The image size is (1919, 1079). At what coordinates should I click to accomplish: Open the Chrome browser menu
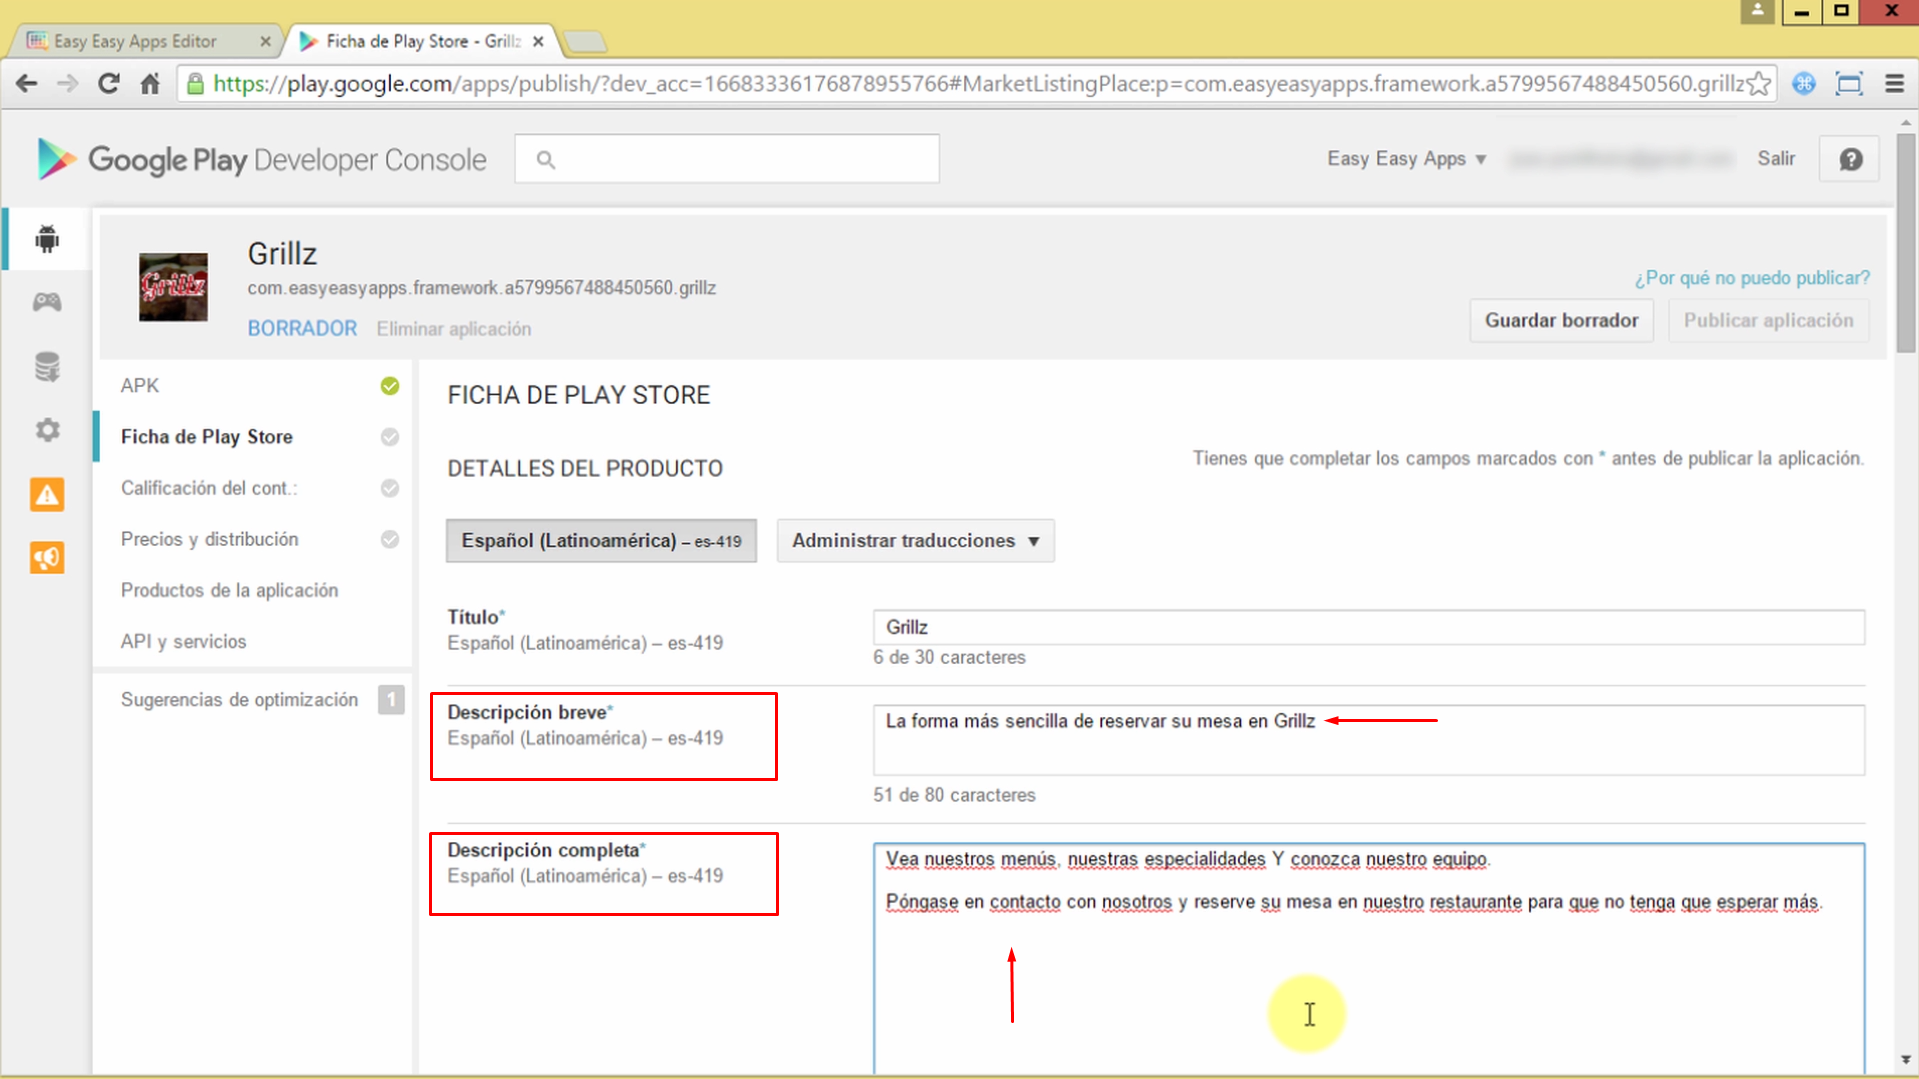click(1897, 84)
